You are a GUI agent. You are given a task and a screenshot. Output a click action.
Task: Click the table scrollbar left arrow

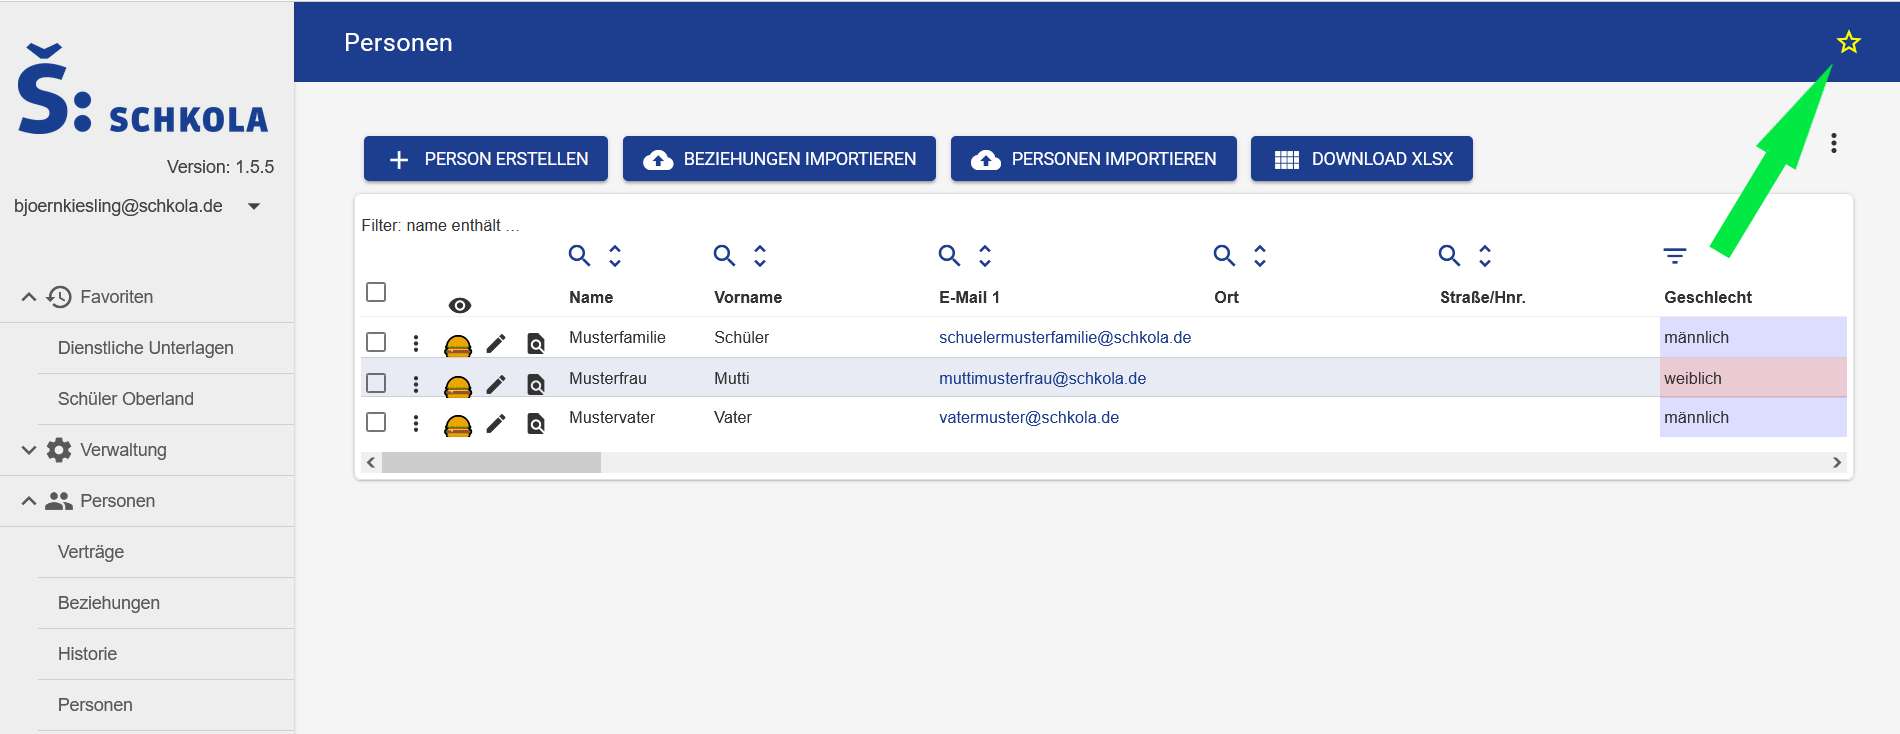[x=371, y=462]
